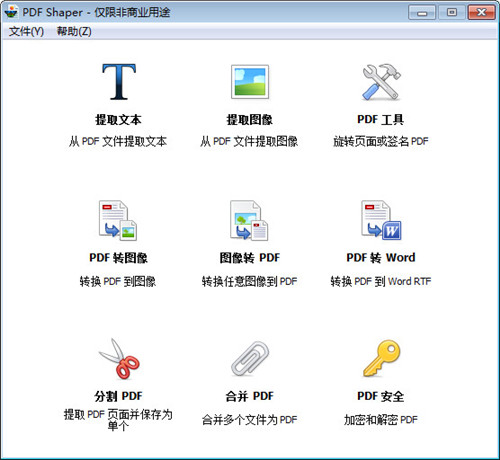Click the PDF 工具 heading
Image resolution: width=500 pixels, height=460 pixels.
tap(380, 120)
